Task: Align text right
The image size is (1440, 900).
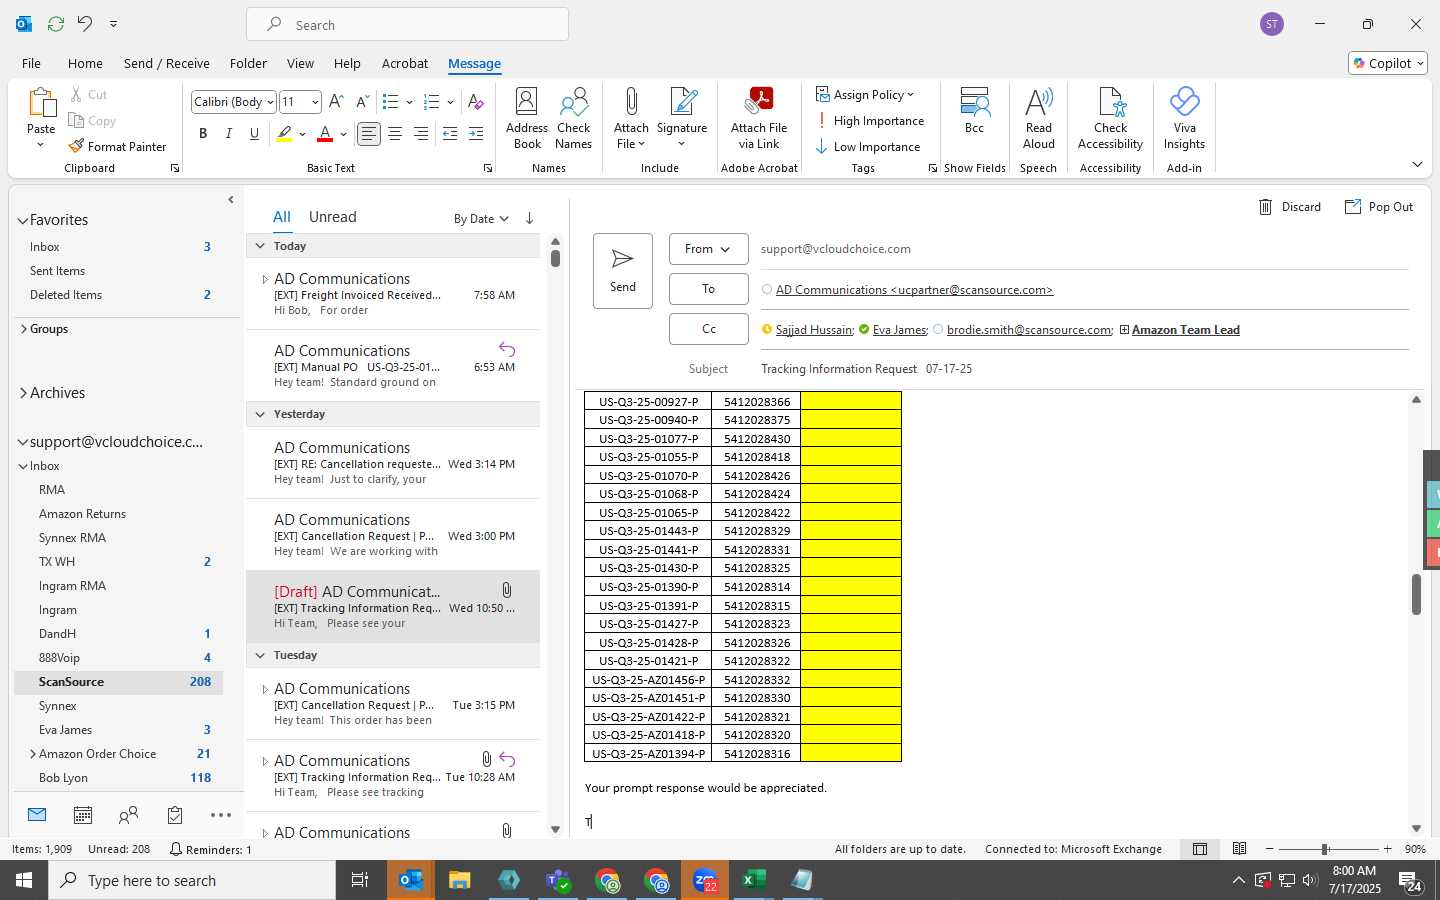Action: pos(421,133)
